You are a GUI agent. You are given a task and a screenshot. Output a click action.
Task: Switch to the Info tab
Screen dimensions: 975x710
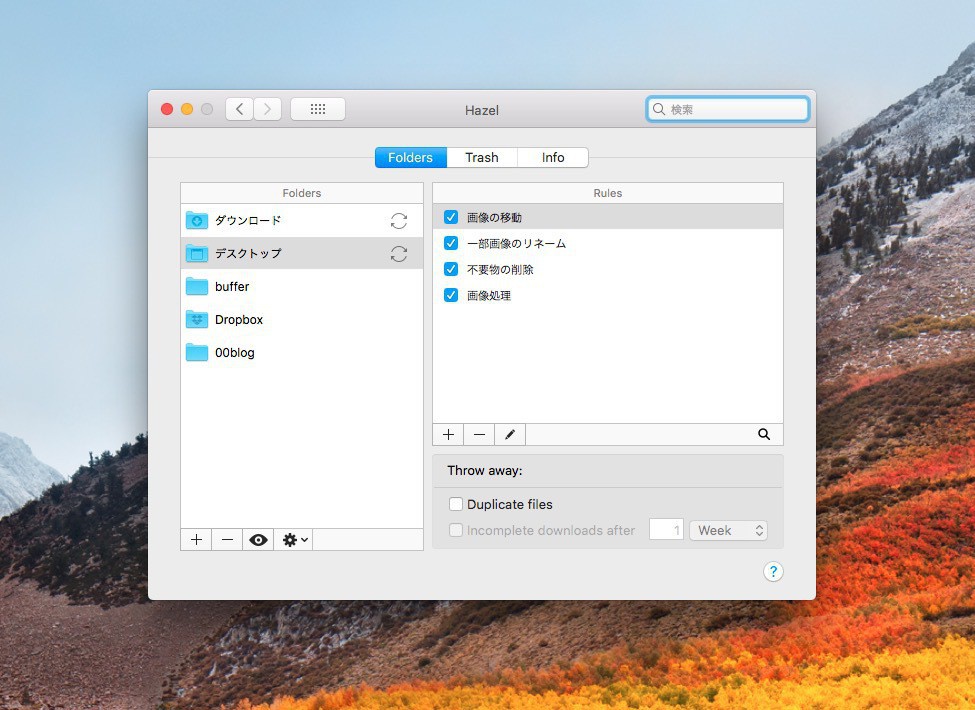(x=553, y=158)
